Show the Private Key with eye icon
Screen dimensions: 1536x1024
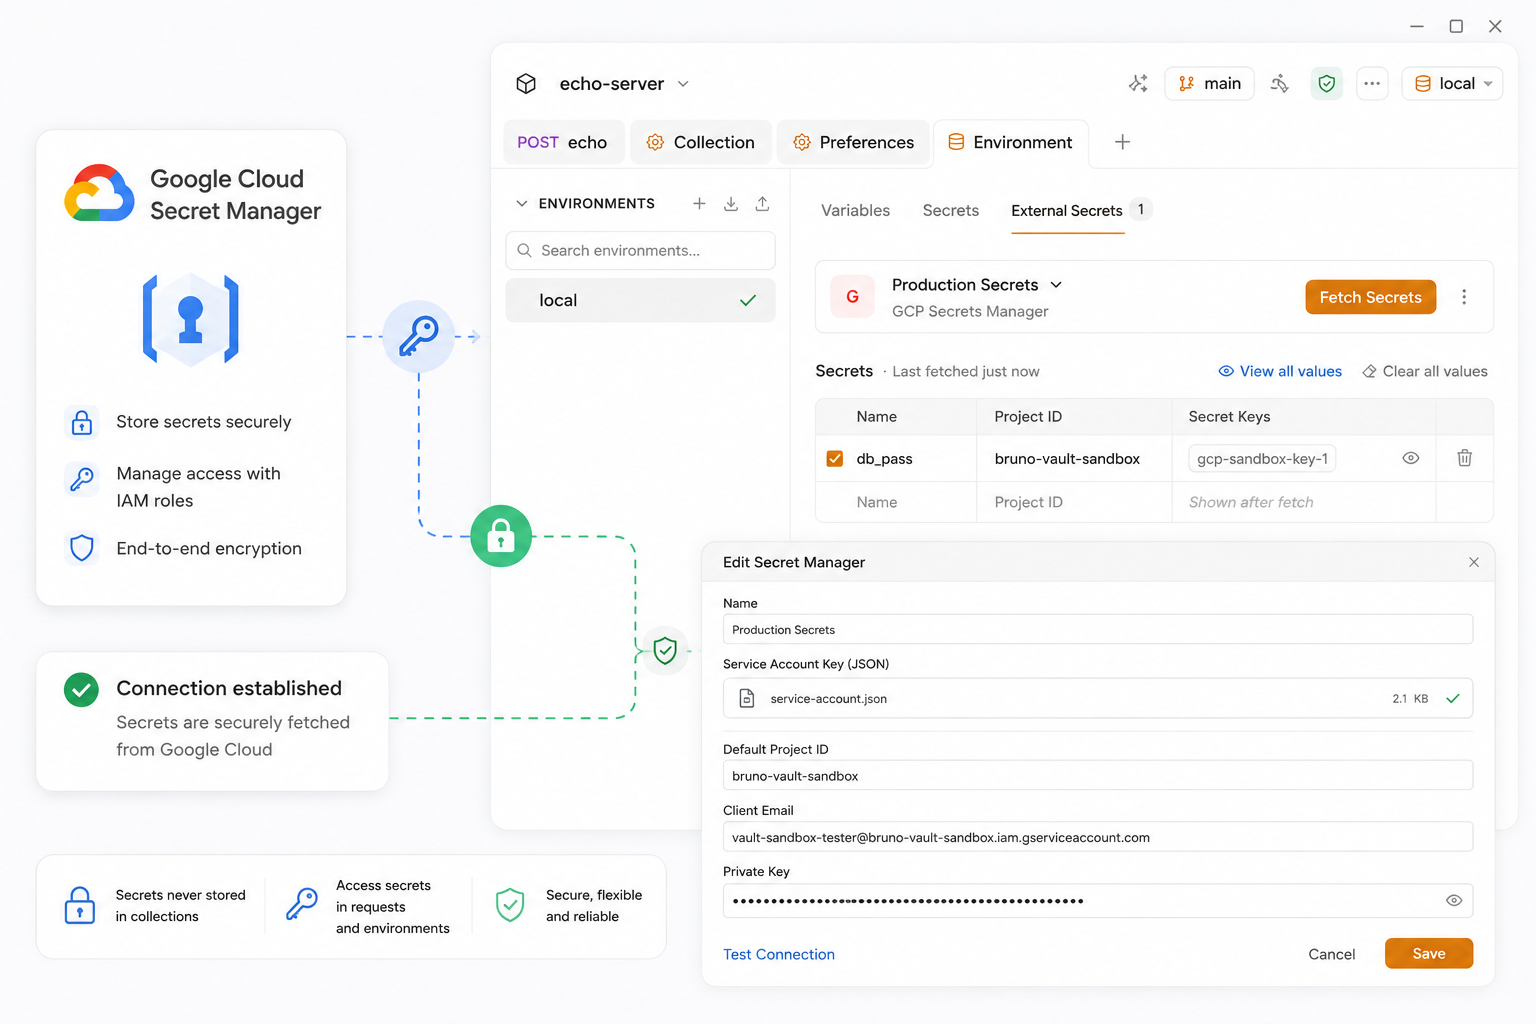[1454, 901]
